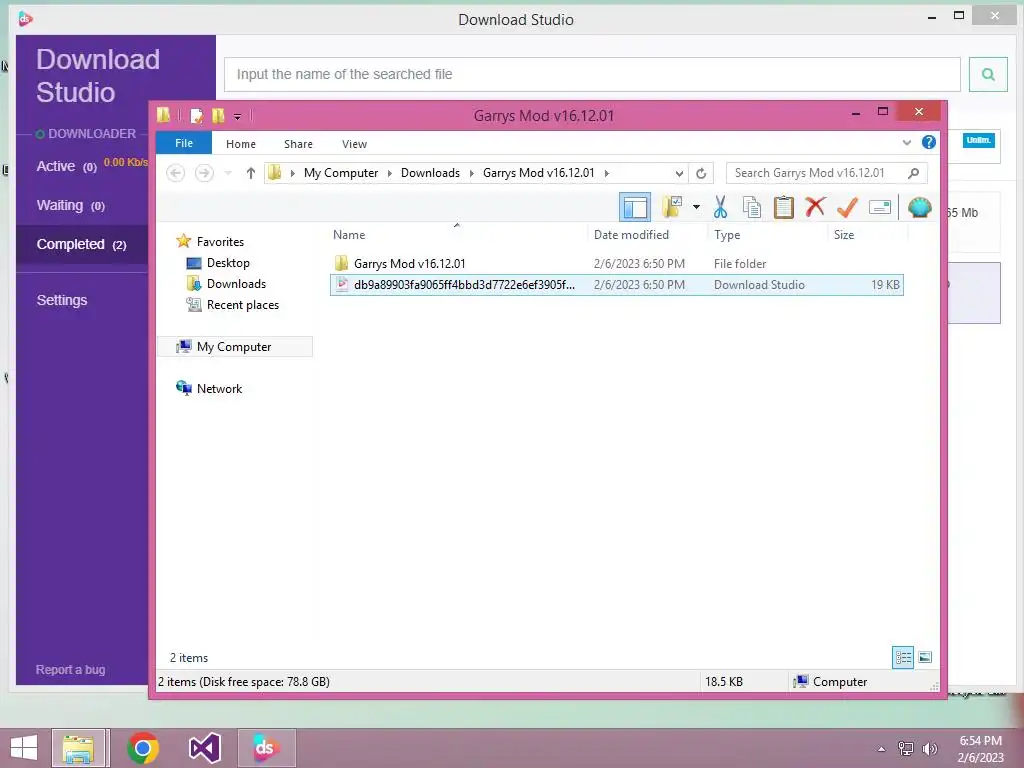Viewport: 1024px width, 768px height.
Task: Select the Garrys Mod v16.12.01 folder row
Action: 616,264
